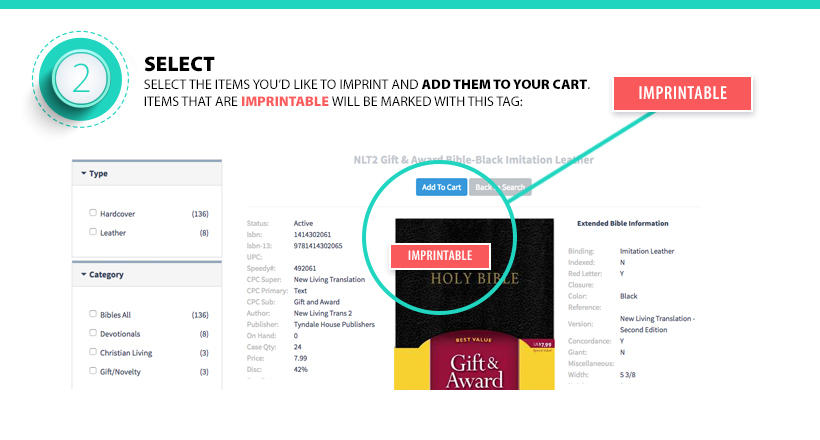The width and height of the screenshot is (820, 440).
Task: Click the New Living Translation CPC Super value
Action: (332, 279)
